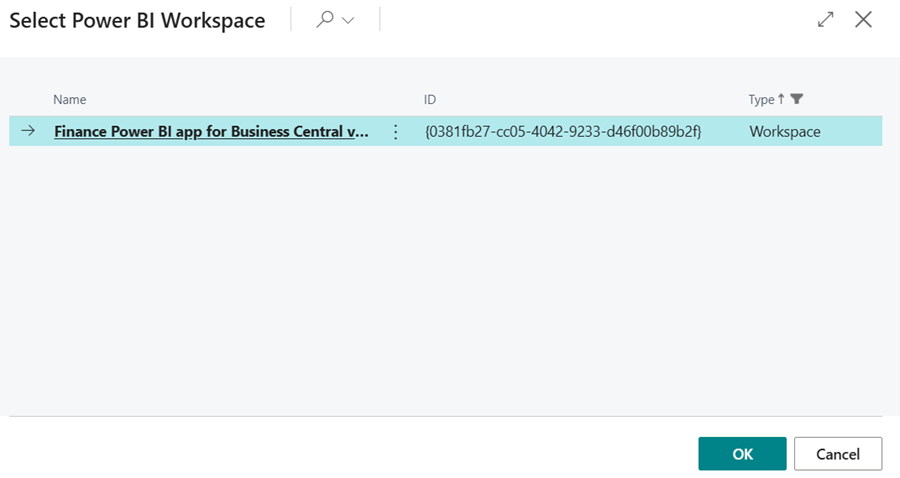
Task: Open the Finance Power BI app workspace link
Action: (212, 131)
